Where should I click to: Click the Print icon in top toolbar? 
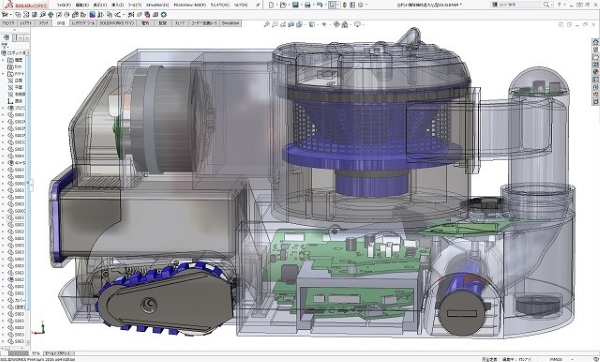click(307, 5)
